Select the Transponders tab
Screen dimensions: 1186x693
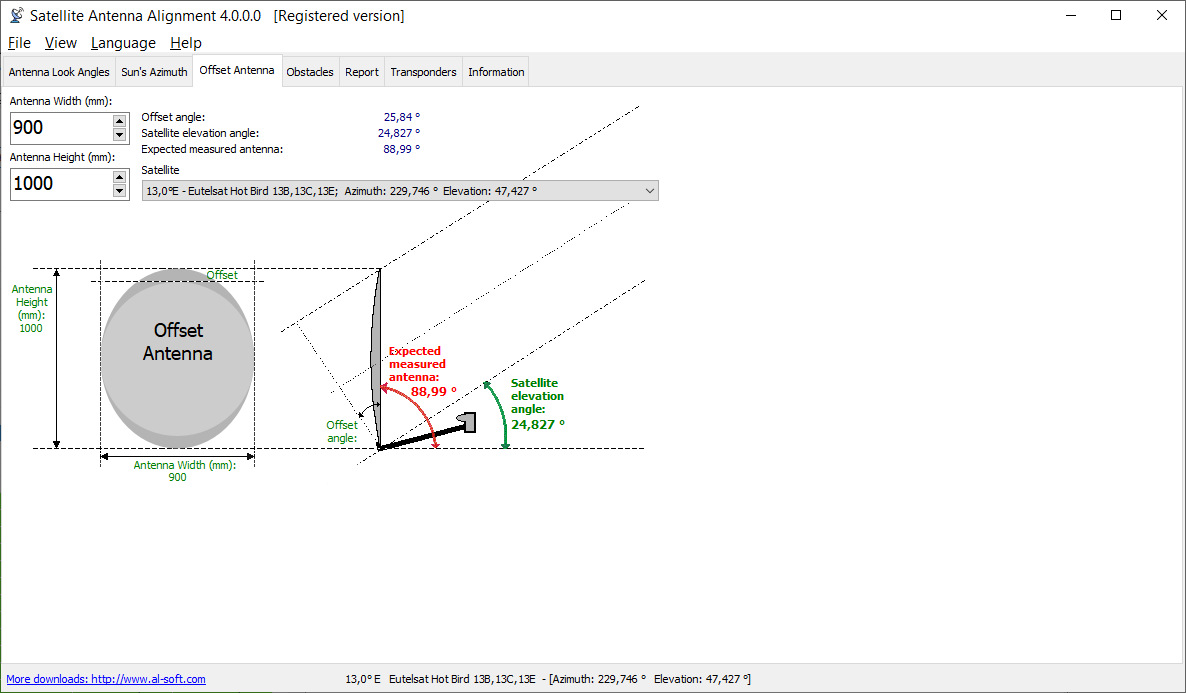[x=423, y=72]
